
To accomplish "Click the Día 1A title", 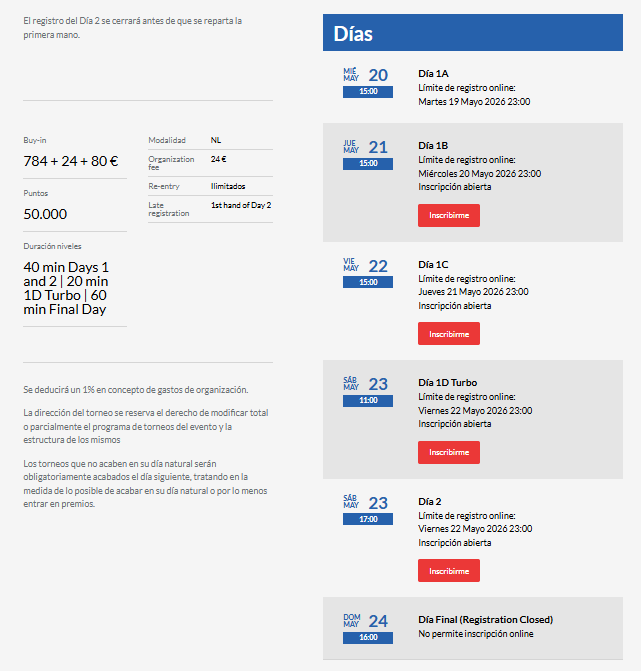I will pyautogui.click(x=433, y=74).
